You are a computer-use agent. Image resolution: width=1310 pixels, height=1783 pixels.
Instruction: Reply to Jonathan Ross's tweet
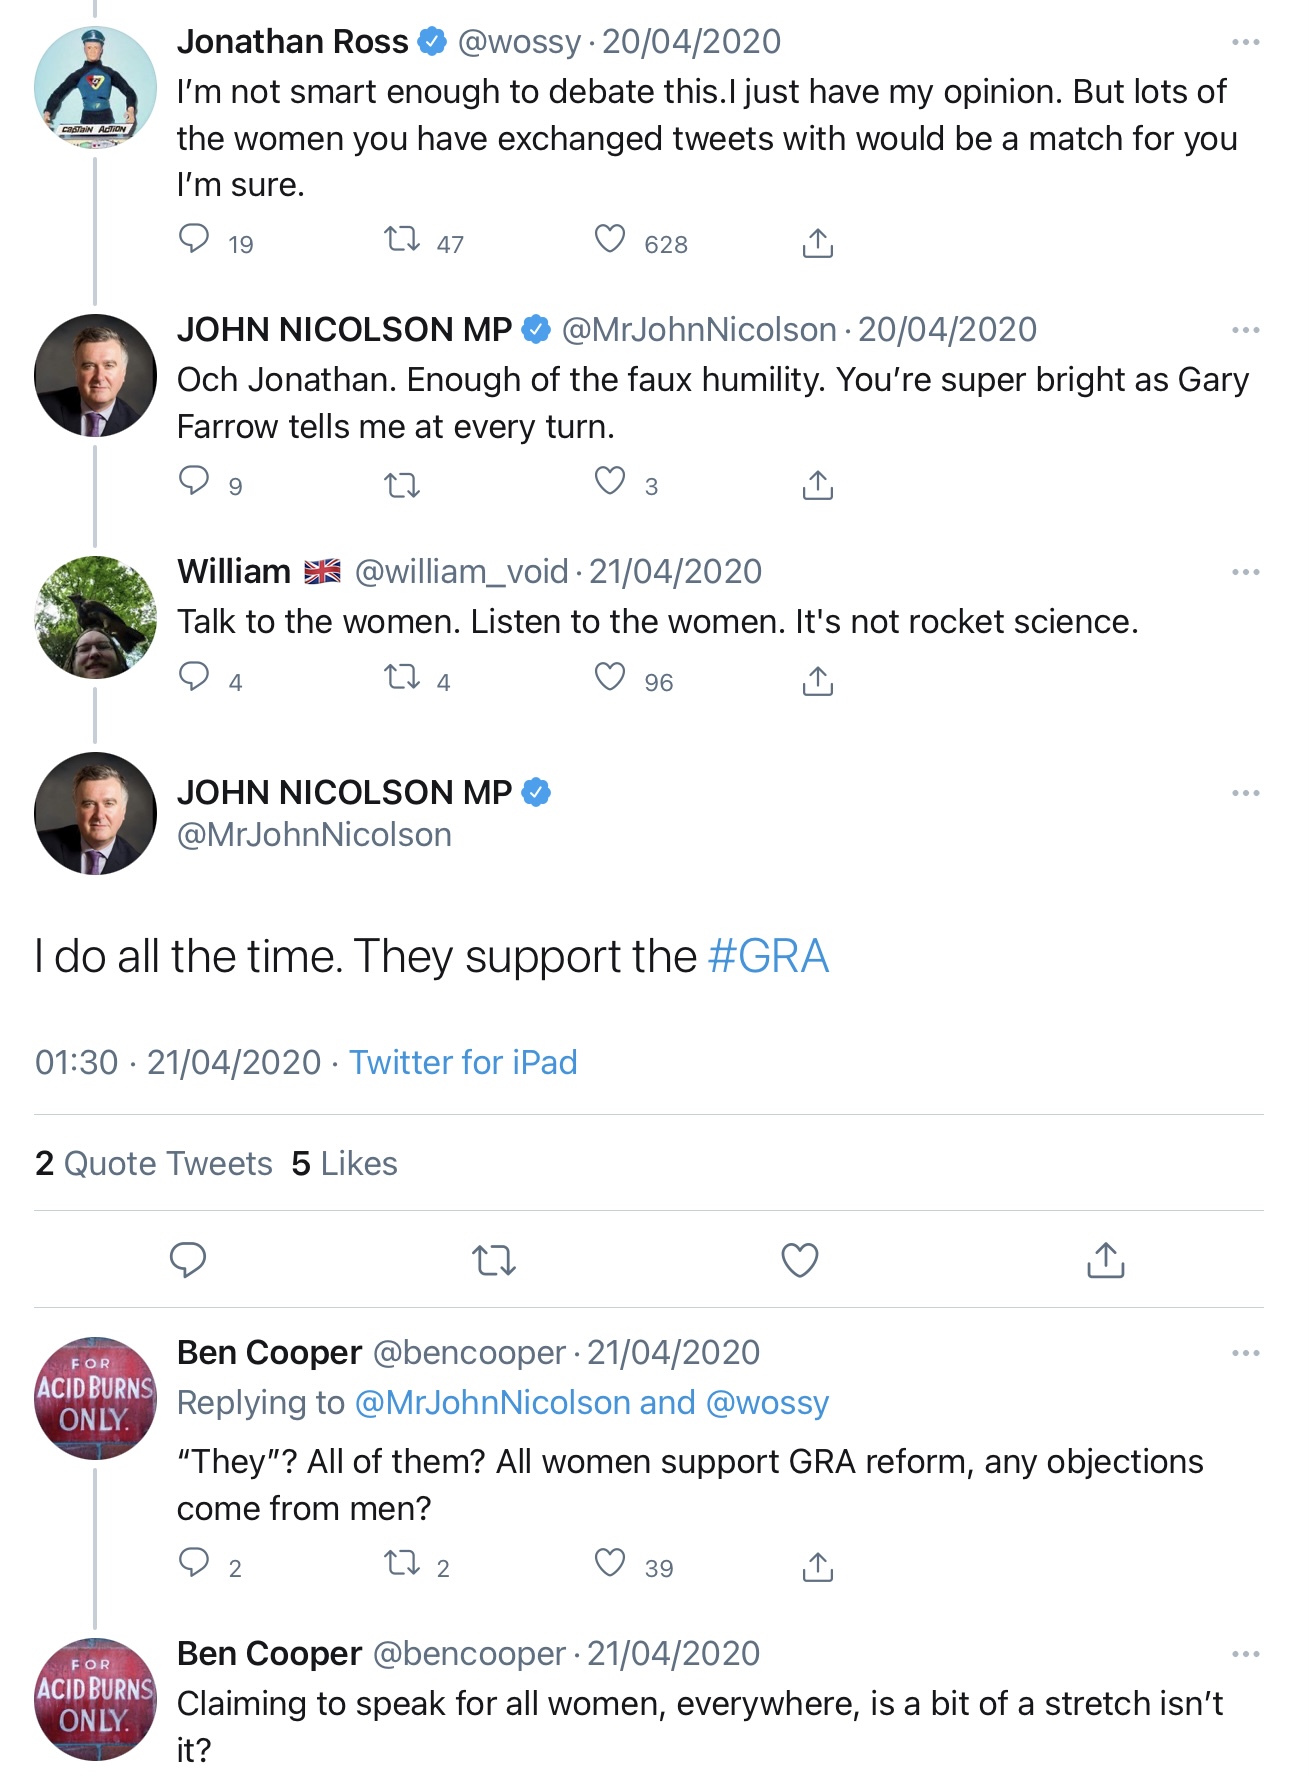coord(194,240)
